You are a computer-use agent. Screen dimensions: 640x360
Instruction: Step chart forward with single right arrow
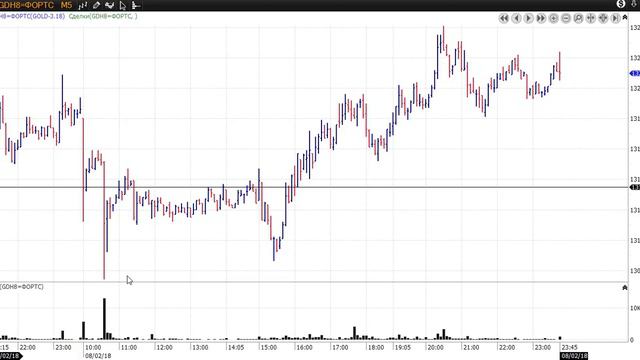click(x=529, y=18)
